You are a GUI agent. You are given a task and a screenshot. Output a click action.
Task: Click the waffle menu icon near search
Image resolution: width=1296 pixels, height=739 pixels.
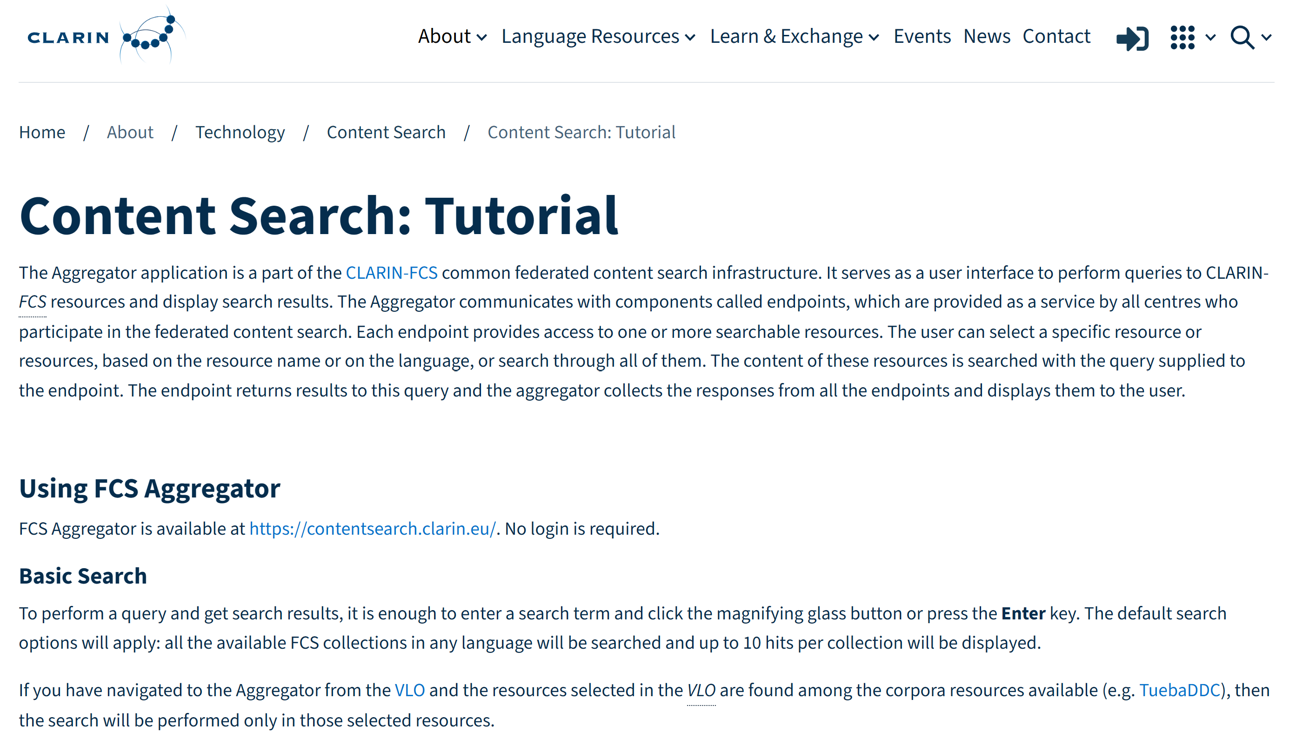tap(1181, 37)
